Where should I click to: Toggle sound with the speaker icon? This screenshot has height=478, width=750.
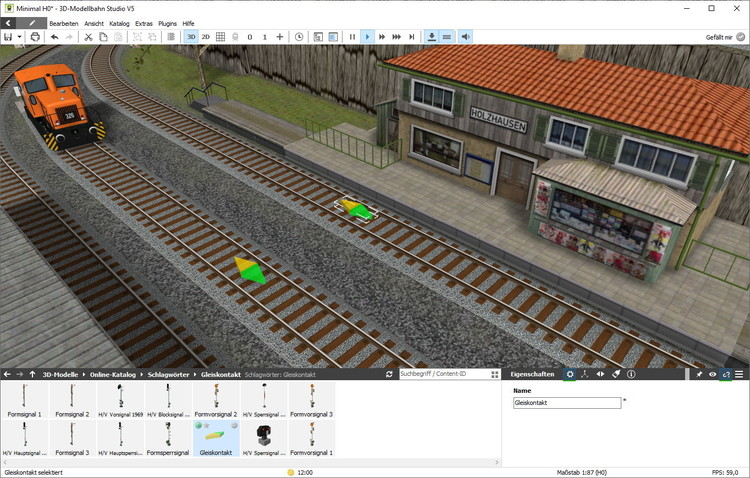click(x=465, y=37)
